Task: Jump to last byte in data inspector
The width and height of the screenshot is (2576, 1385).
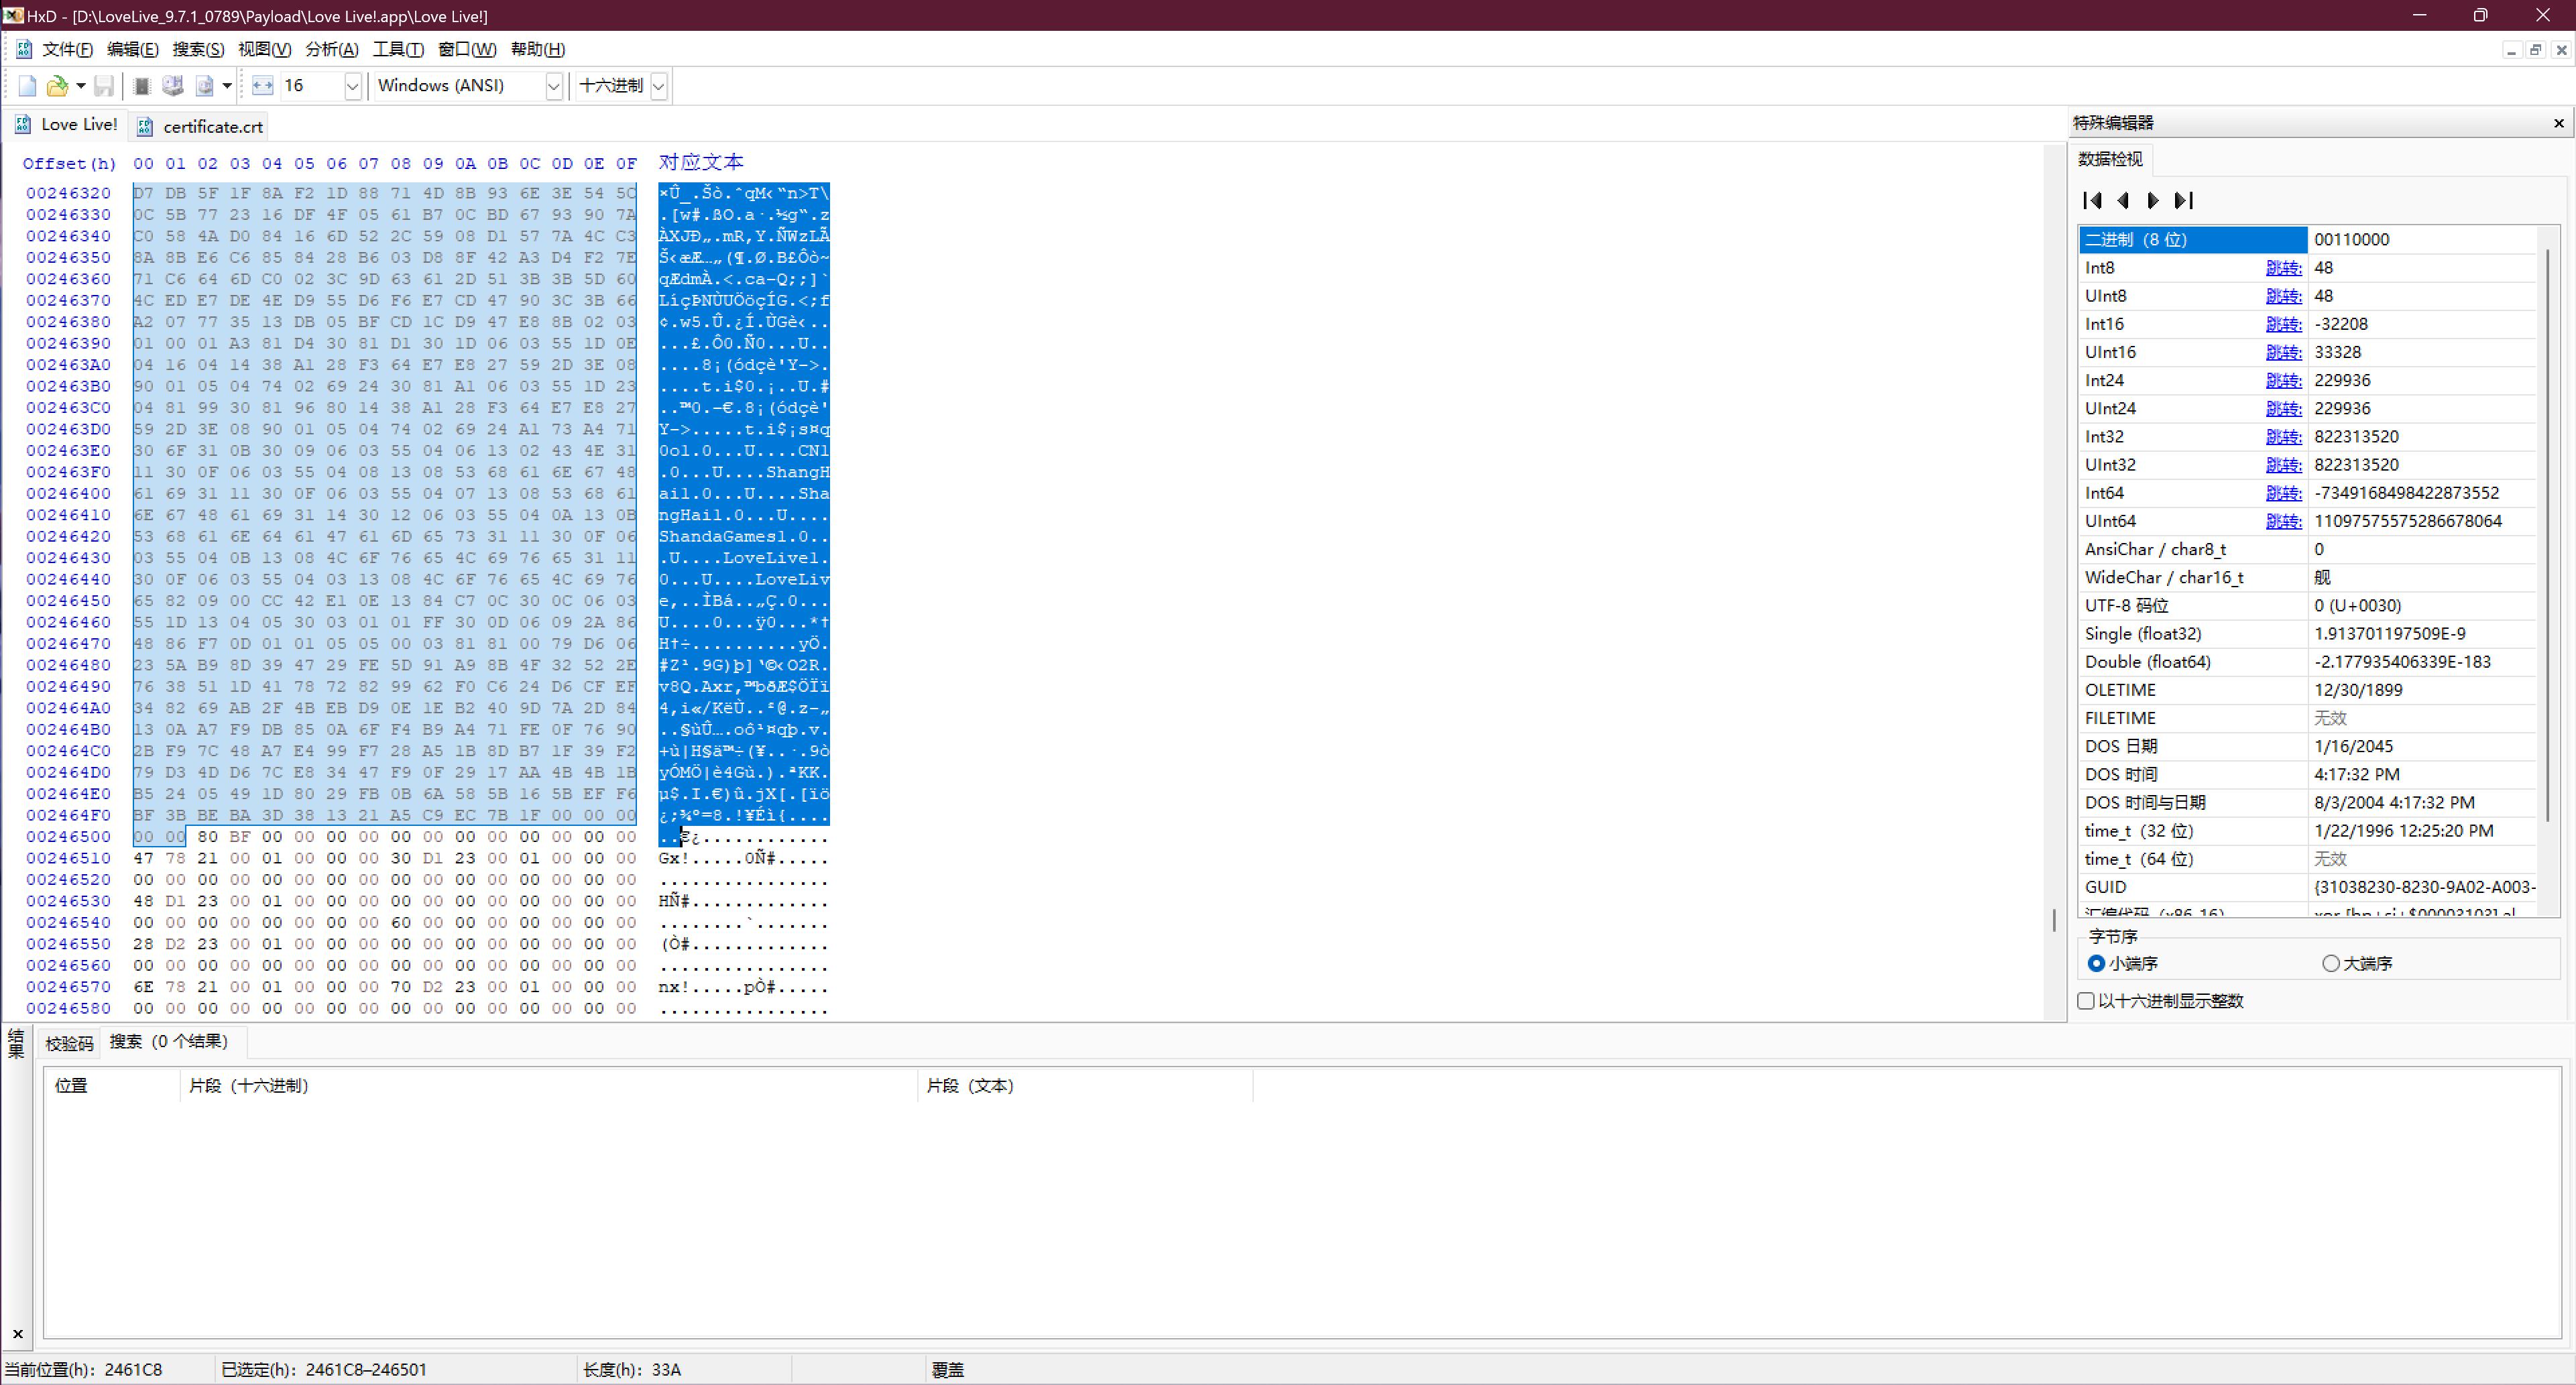Action: (2184, 201)
